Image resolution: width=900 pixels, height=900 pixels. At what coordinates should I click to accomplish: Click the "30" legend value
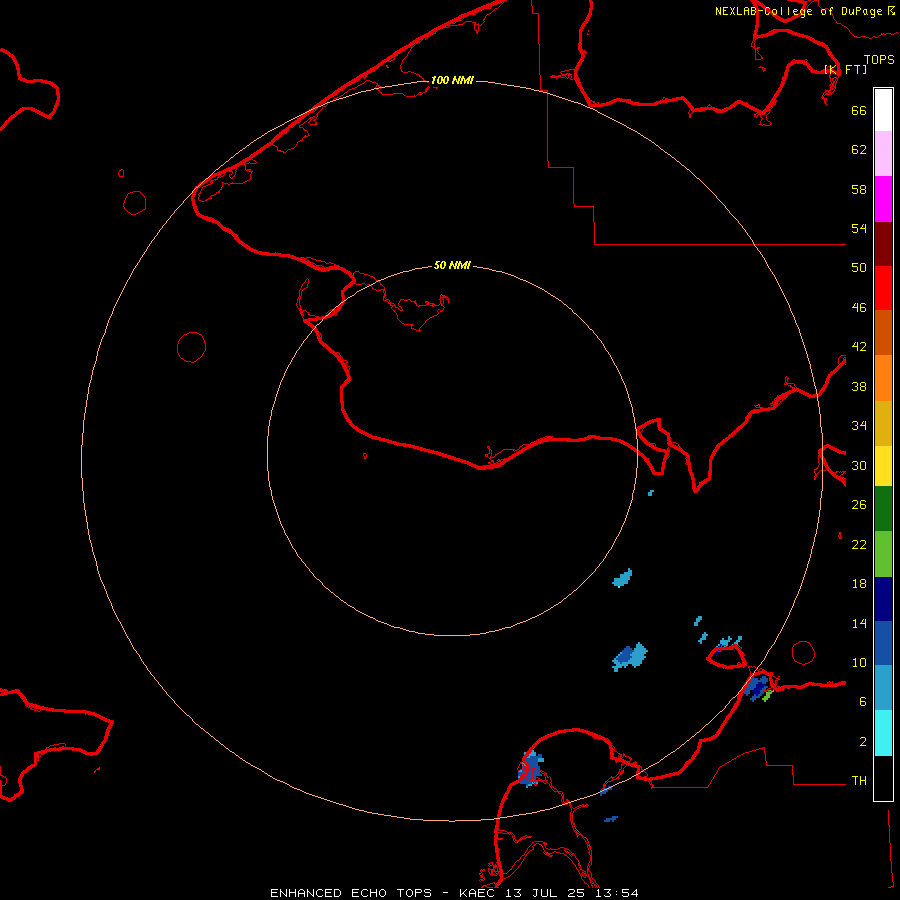pos(859,465)
